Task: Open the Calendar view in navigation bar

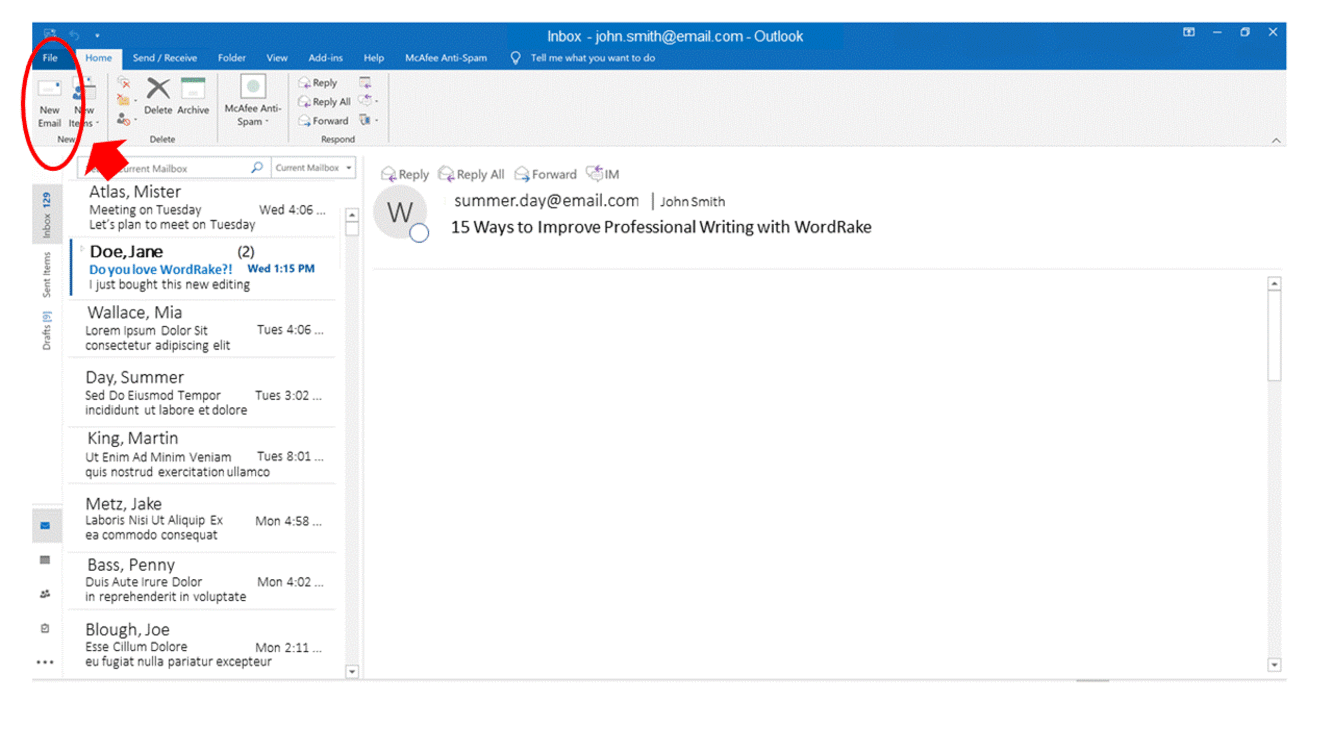Action: [x=45, y=560]
